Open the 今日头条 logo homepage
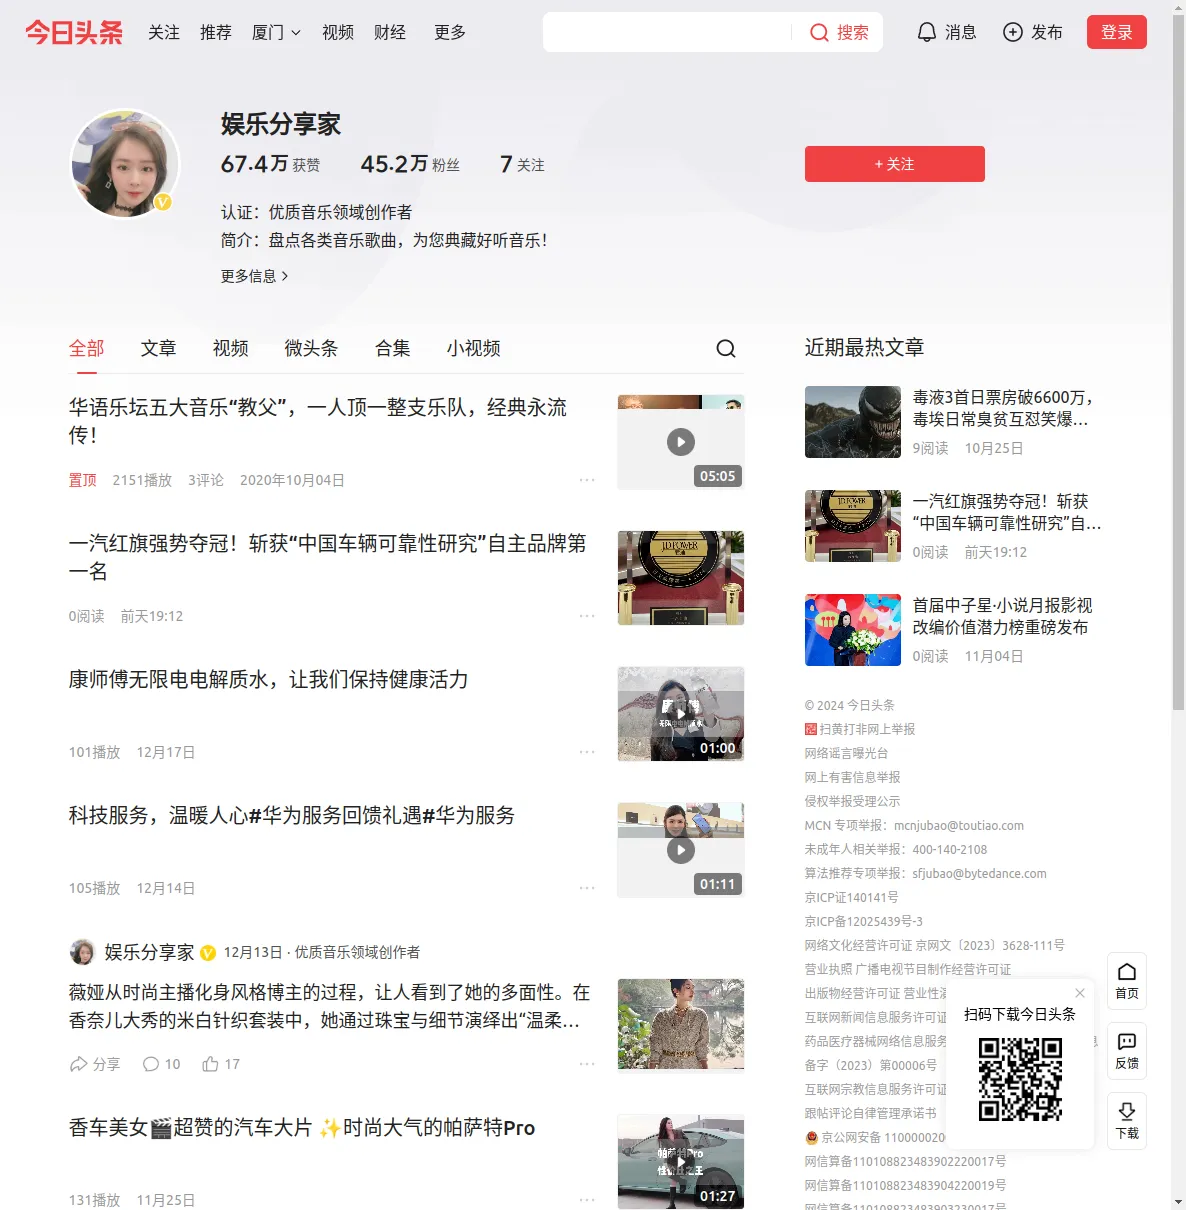1186x1210 pixels. click(74, 32)
